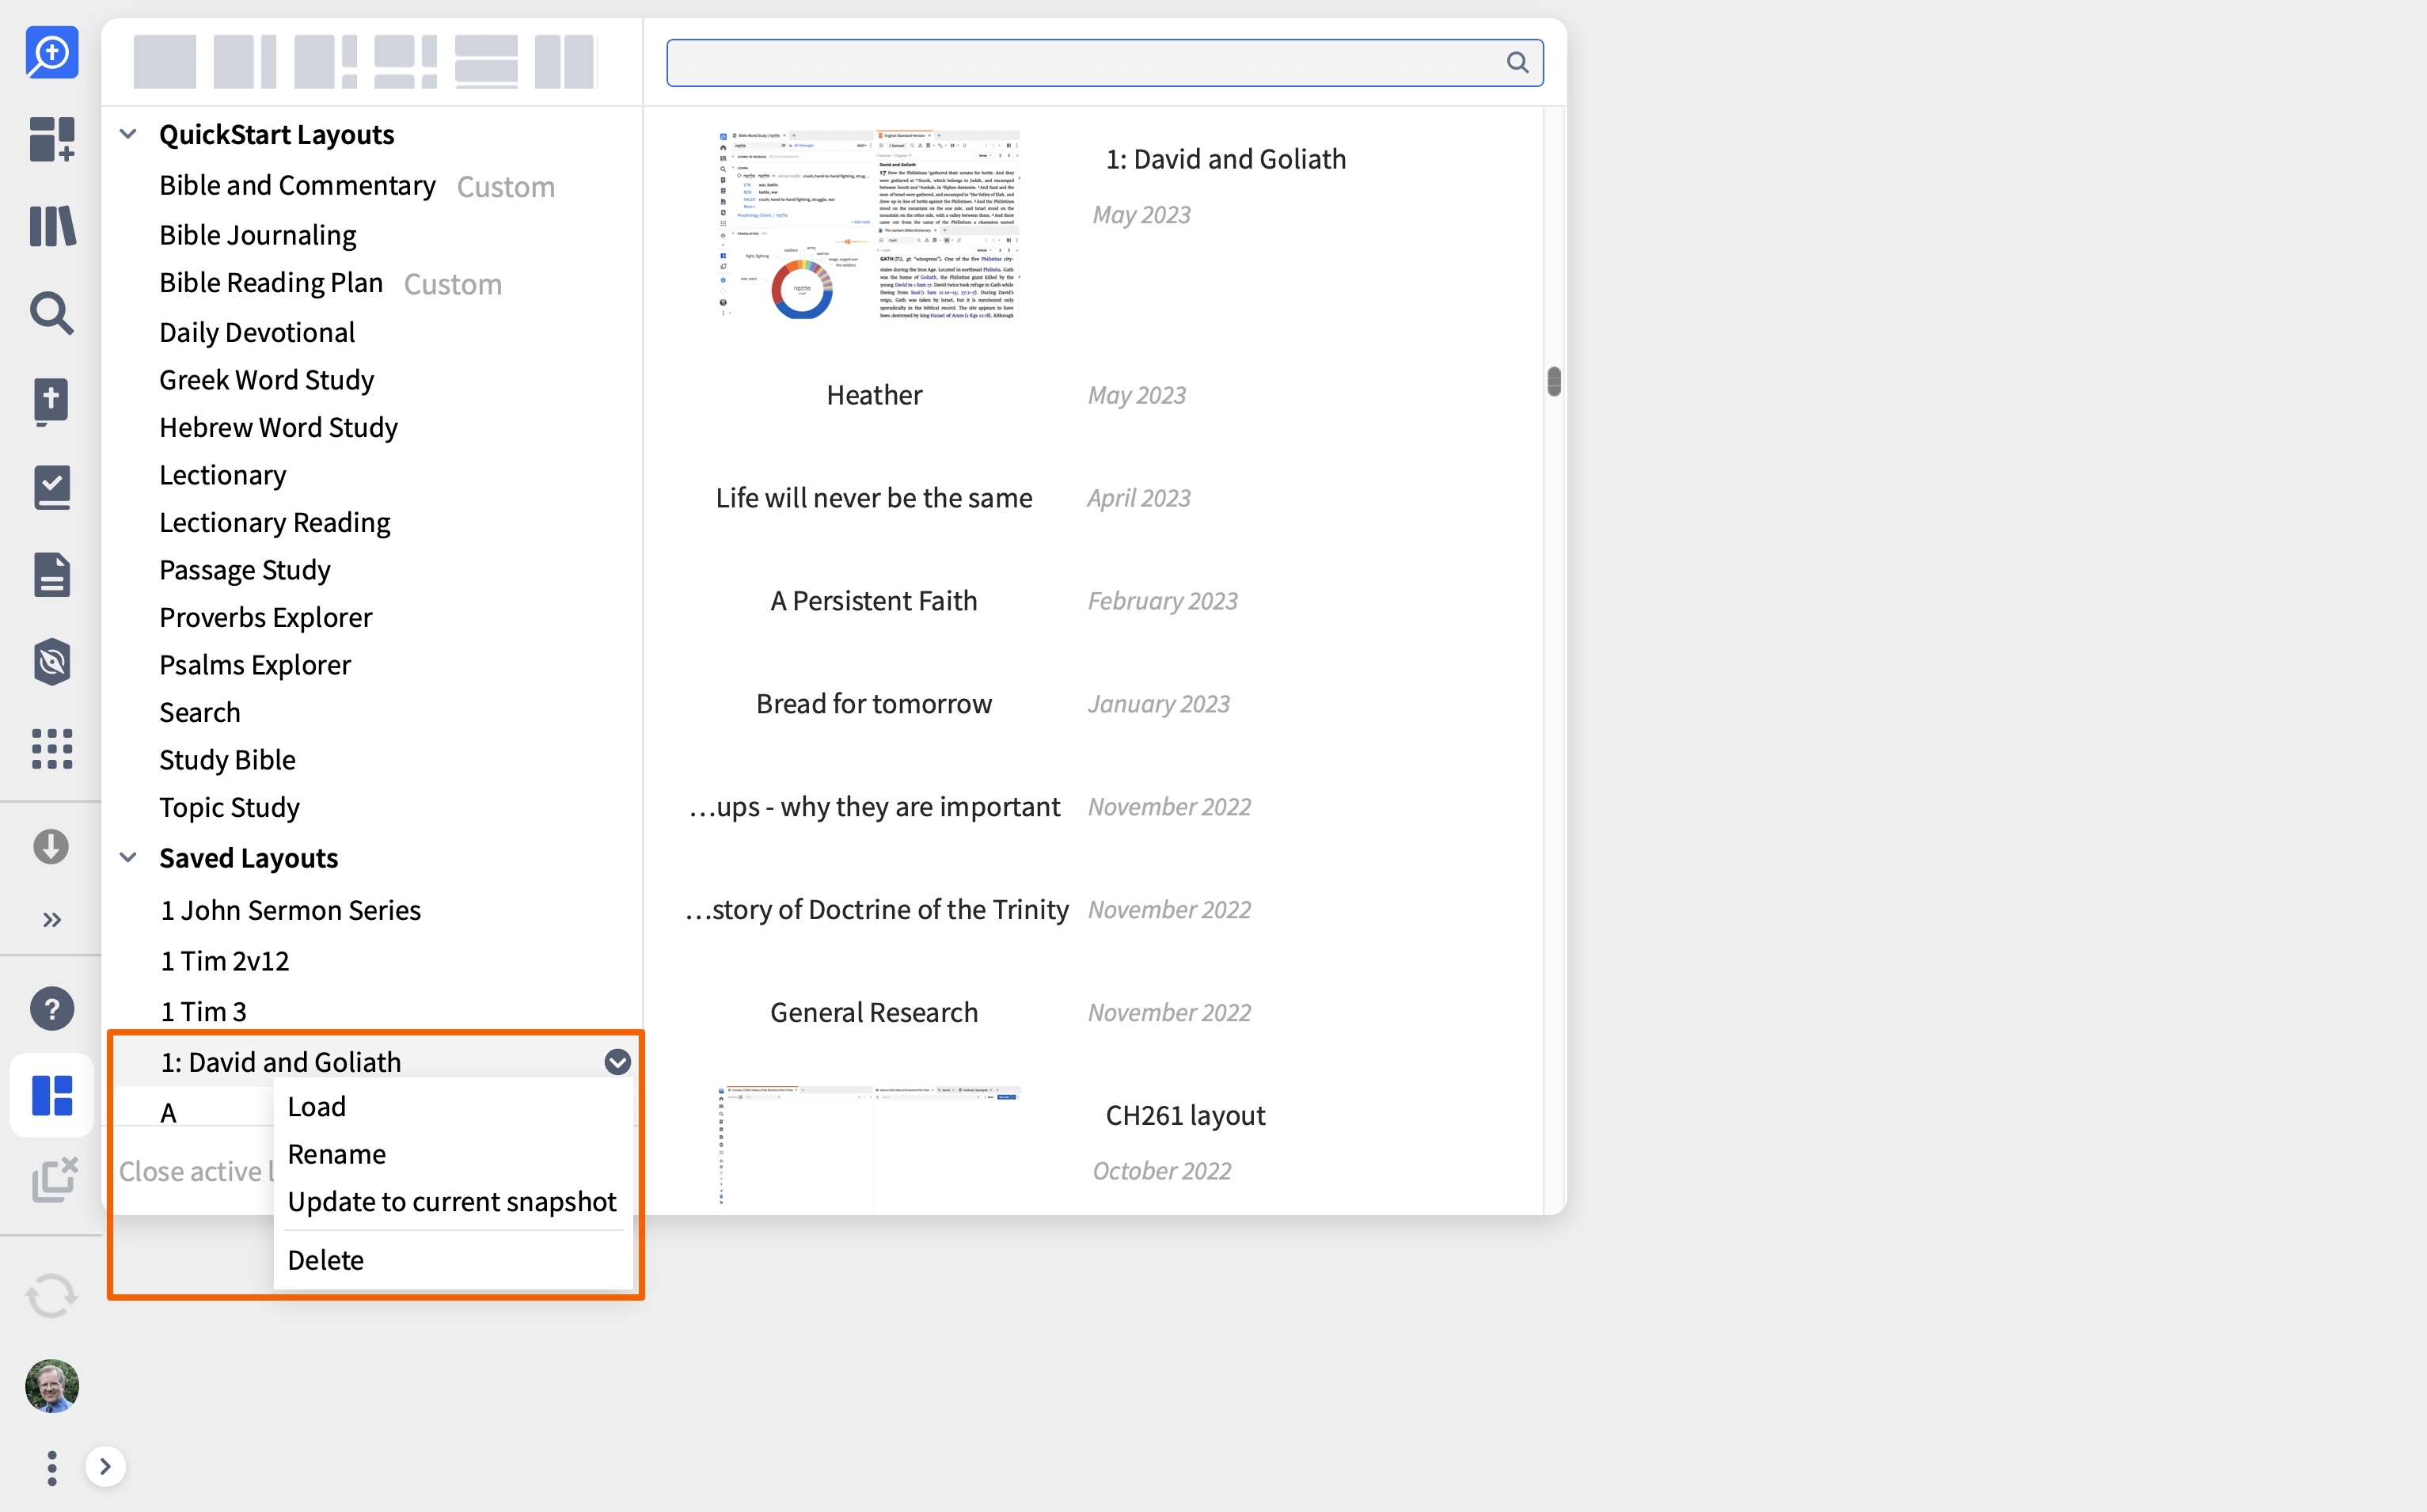Screen dimensions: 2427x1512
Task: Focus the layouts search input field
Action: pyautogui.click(x=1105, y=62)
